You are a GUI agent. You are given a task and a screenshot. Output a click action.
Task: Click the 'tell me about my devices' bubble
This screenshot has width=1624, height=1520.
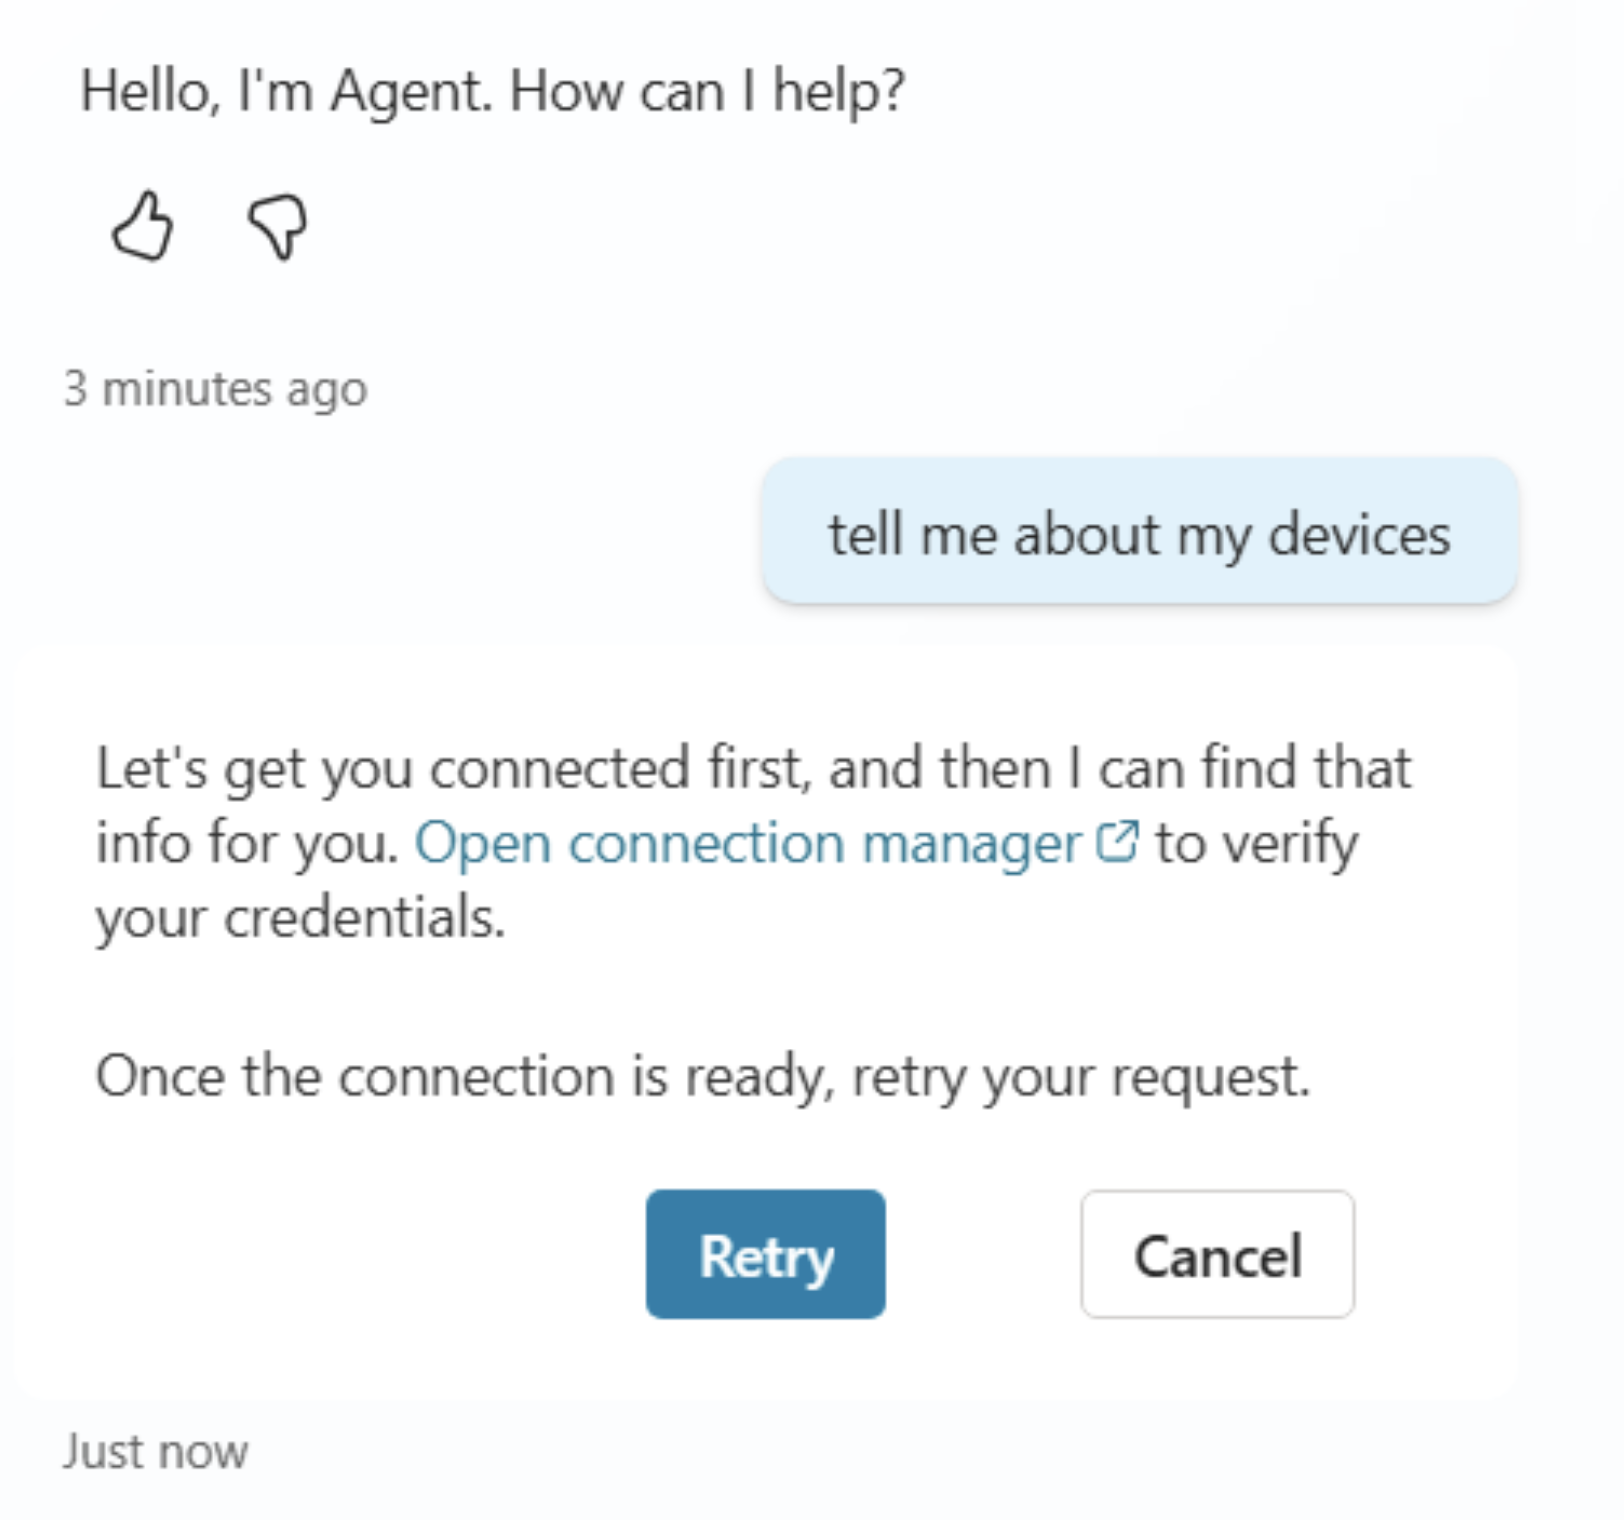(x=1139, y=535)
